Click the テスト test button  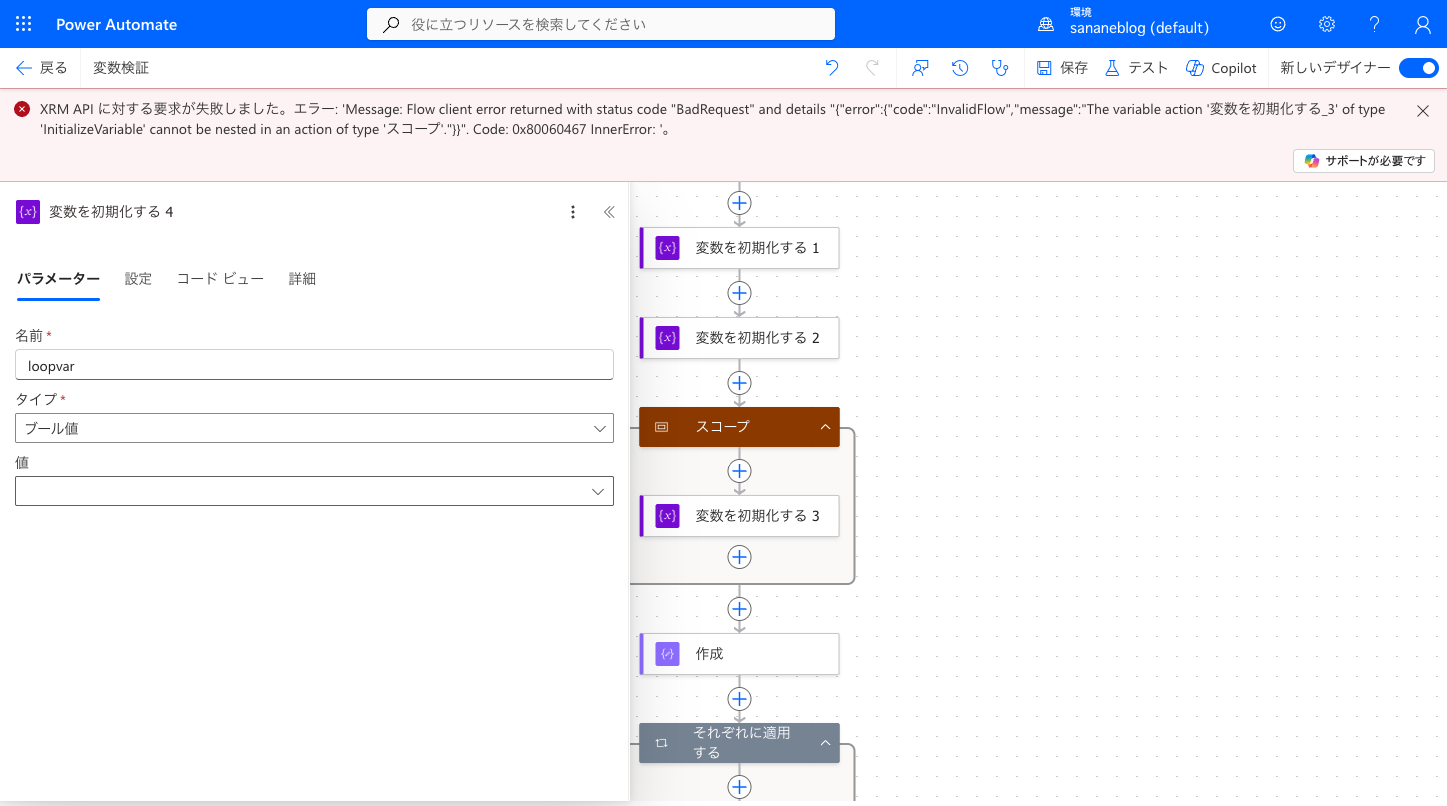1136,68
